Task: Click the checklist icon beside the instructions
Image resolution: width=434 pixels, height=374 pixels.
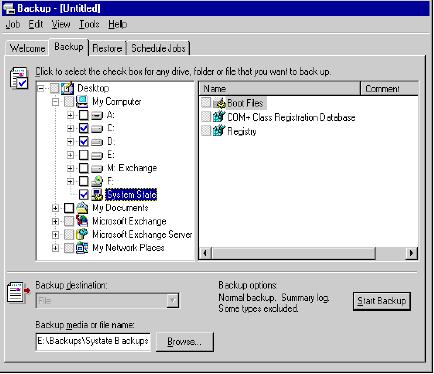Action: coord(19,78)
